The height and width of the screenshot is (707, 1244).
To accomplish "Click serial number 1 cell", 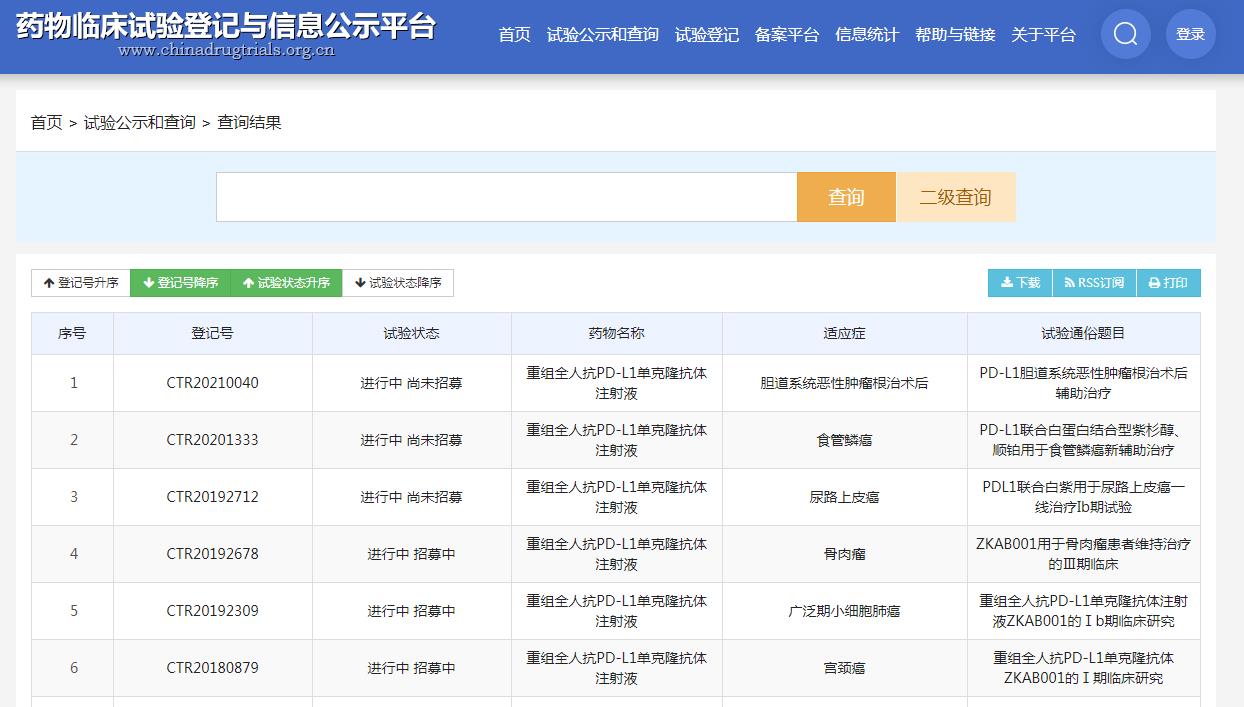I will 73,383.
